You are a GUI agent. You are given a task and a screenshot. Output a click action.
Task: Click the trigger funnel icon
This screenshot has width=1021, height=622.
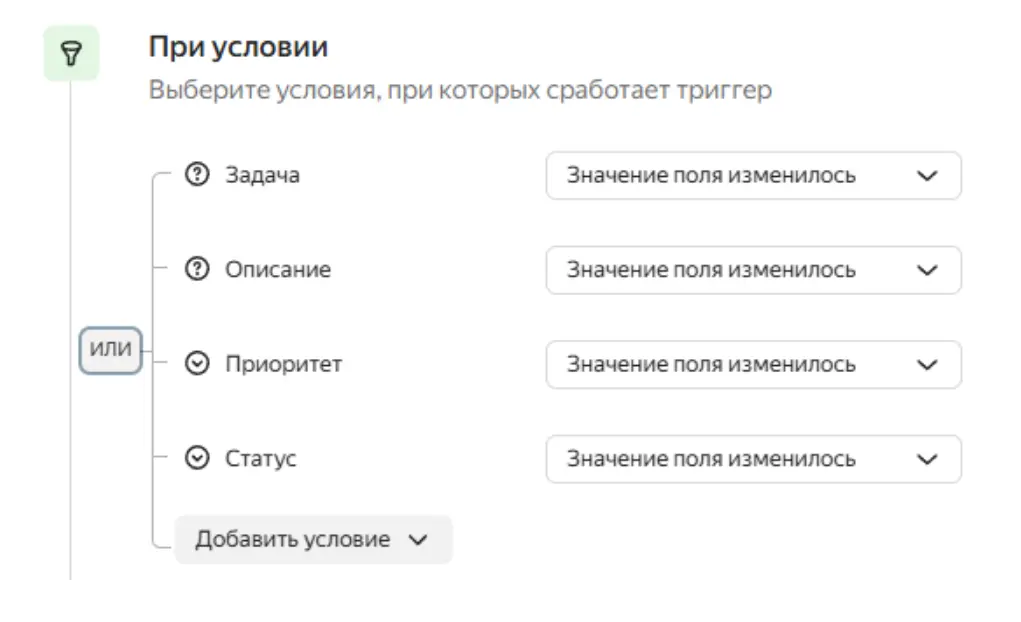pyautogui.click(x=69, y=50)
